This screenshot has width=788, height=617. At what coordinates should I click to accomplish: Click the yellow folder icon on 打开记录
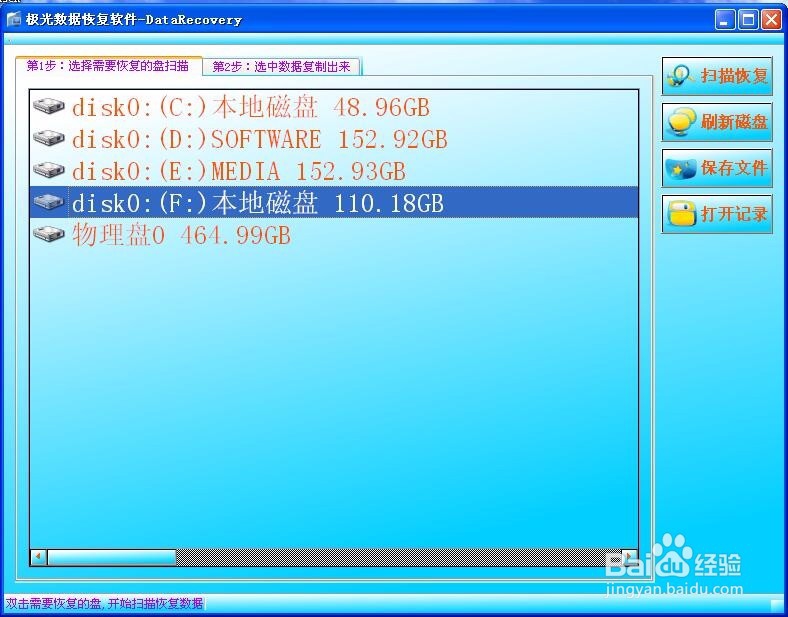681,214
